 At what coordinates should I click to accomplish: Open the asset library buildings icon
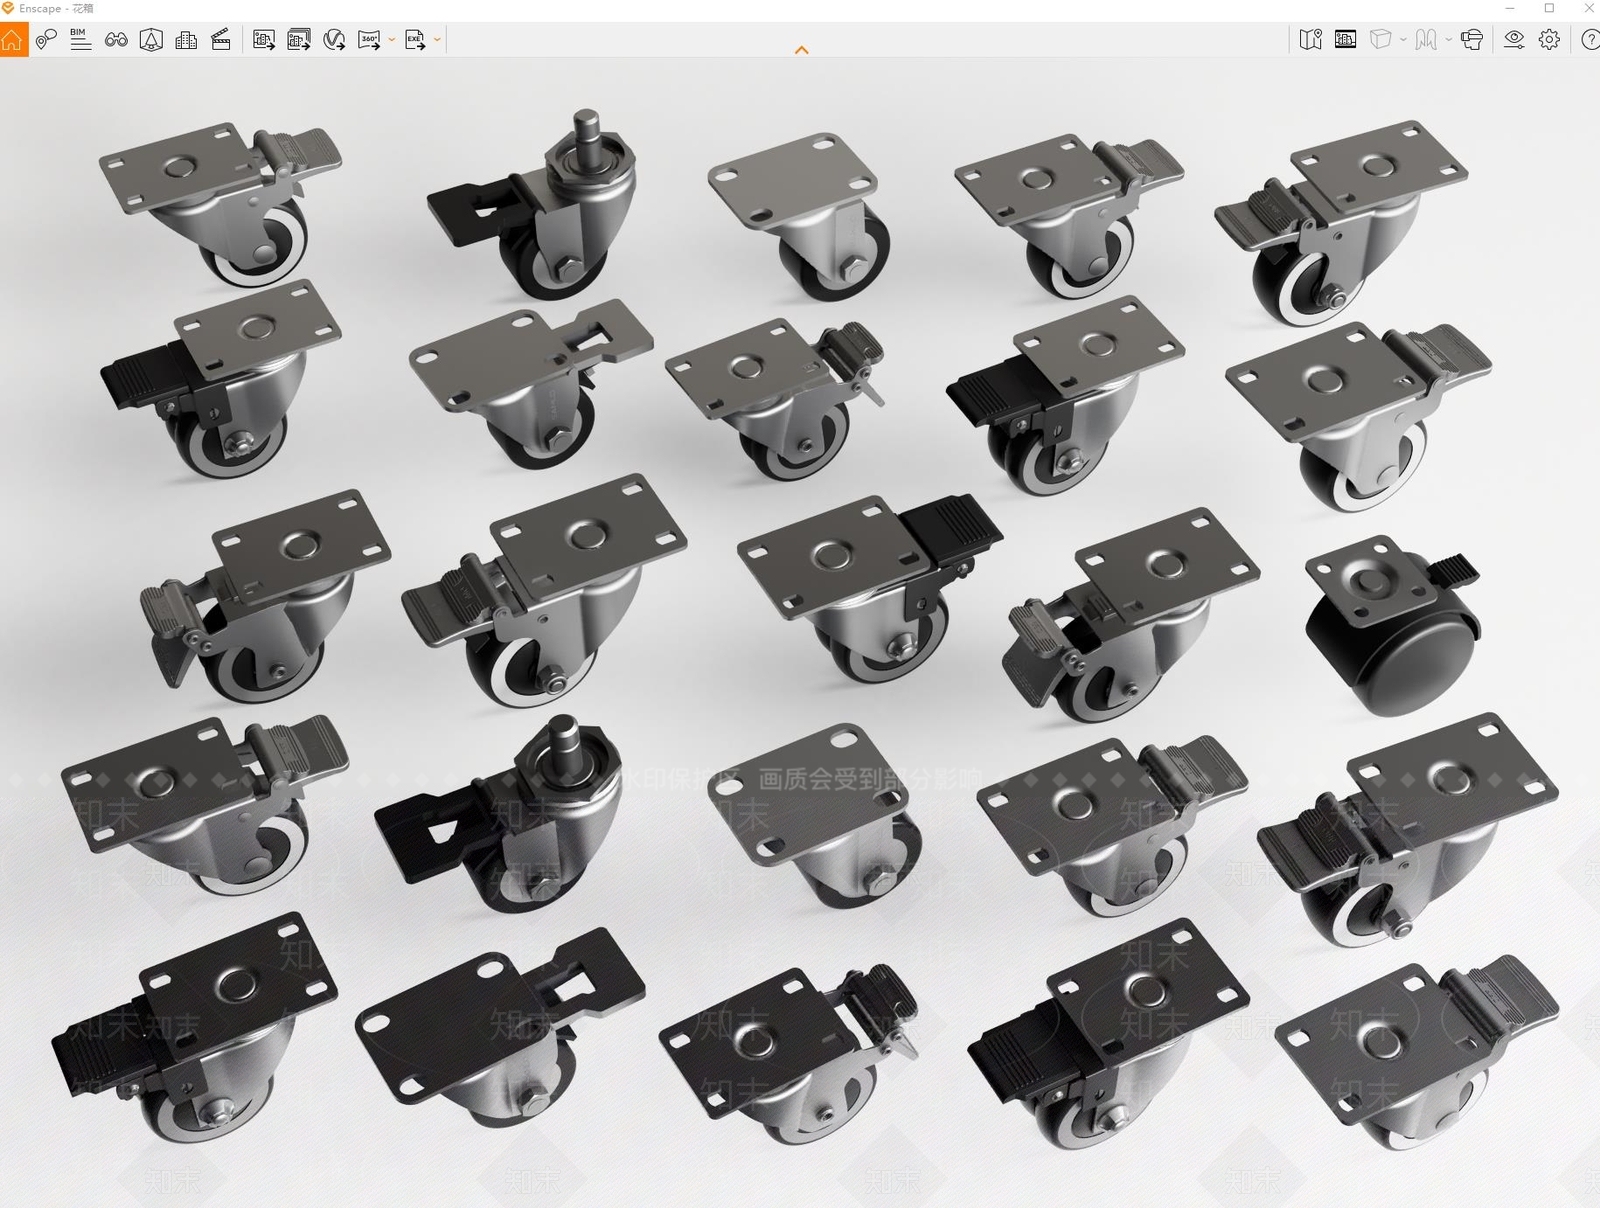186,40
